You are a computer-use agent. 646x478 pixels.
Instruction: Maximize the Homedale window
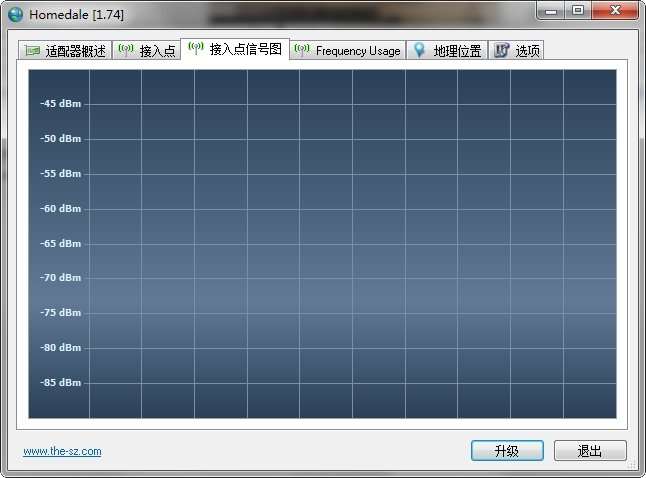[x=578, y=10]
